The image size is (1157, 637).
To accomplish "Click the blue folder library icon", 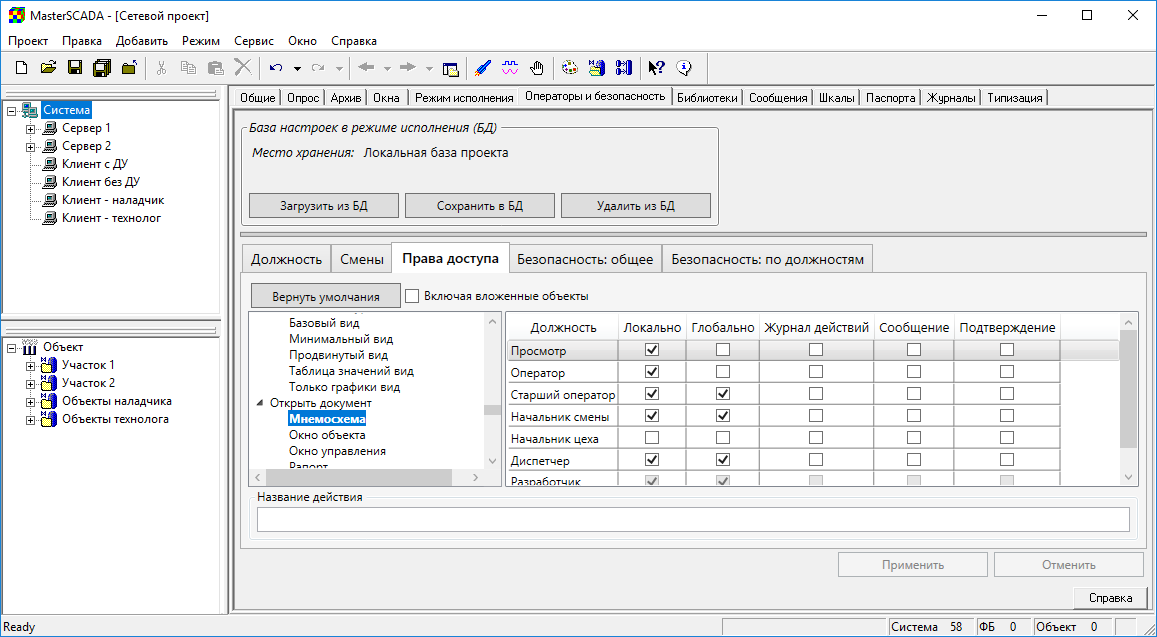I will (596, 68).
